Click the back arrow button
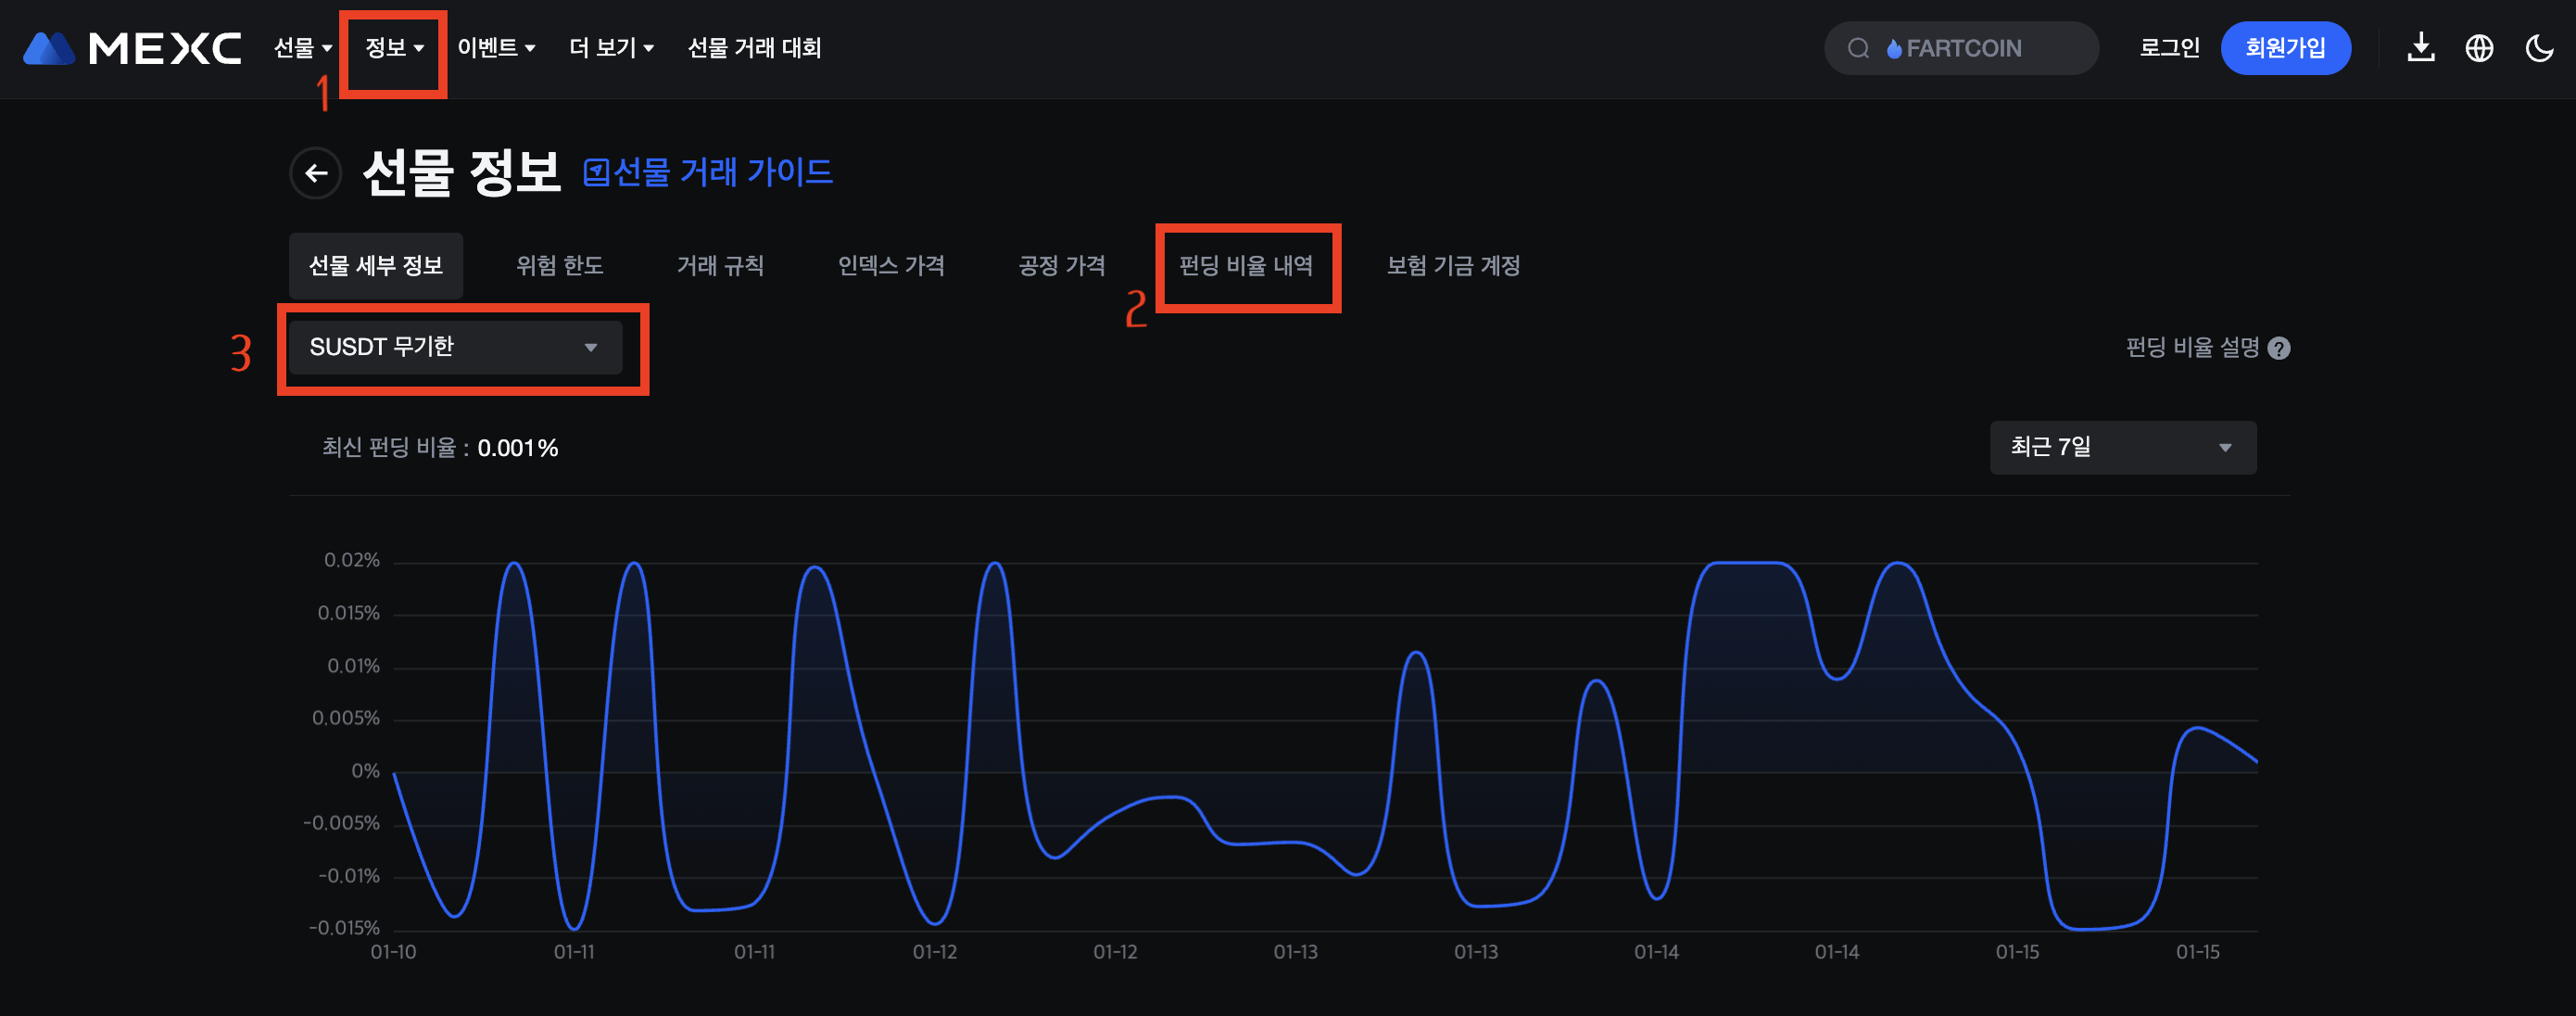2576x1016 pixels. point(316,173)
